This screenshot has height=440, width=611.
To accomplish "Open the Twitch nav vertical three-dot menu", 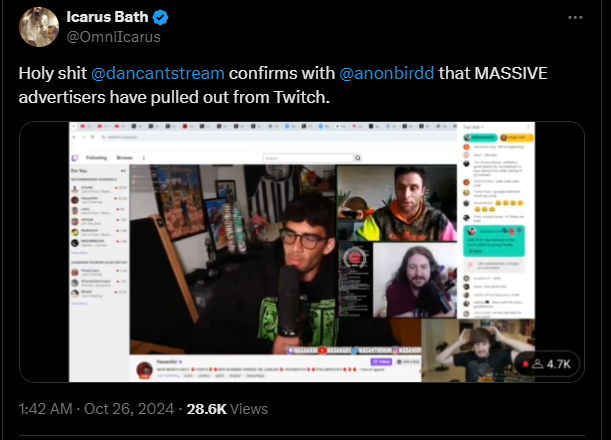I will click(144, 158).
